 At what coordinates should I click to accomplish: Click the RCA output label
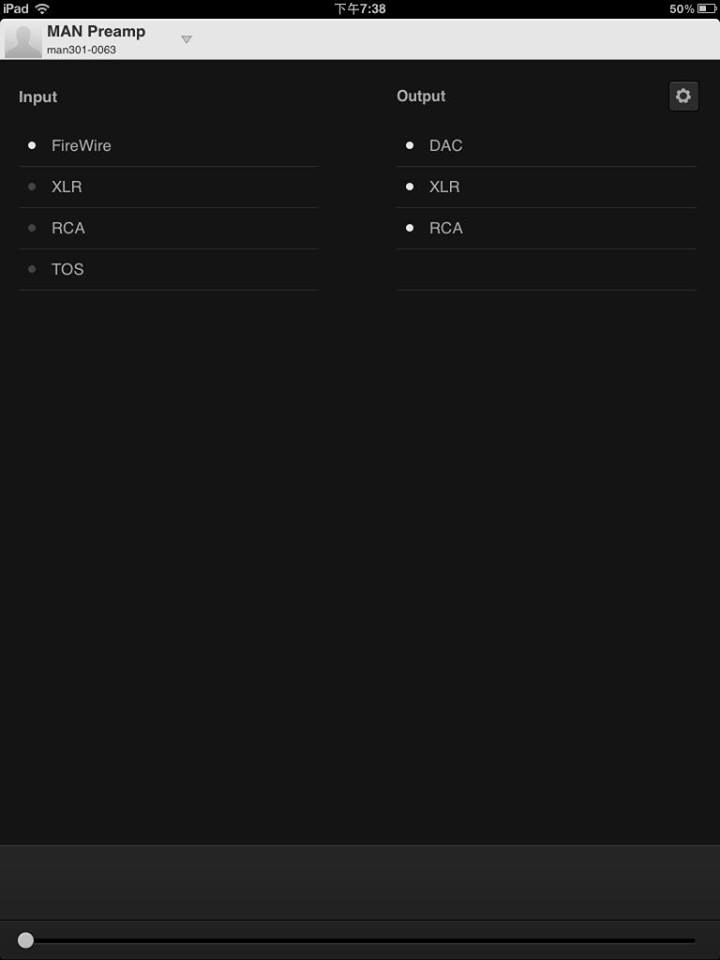(446, 228)
